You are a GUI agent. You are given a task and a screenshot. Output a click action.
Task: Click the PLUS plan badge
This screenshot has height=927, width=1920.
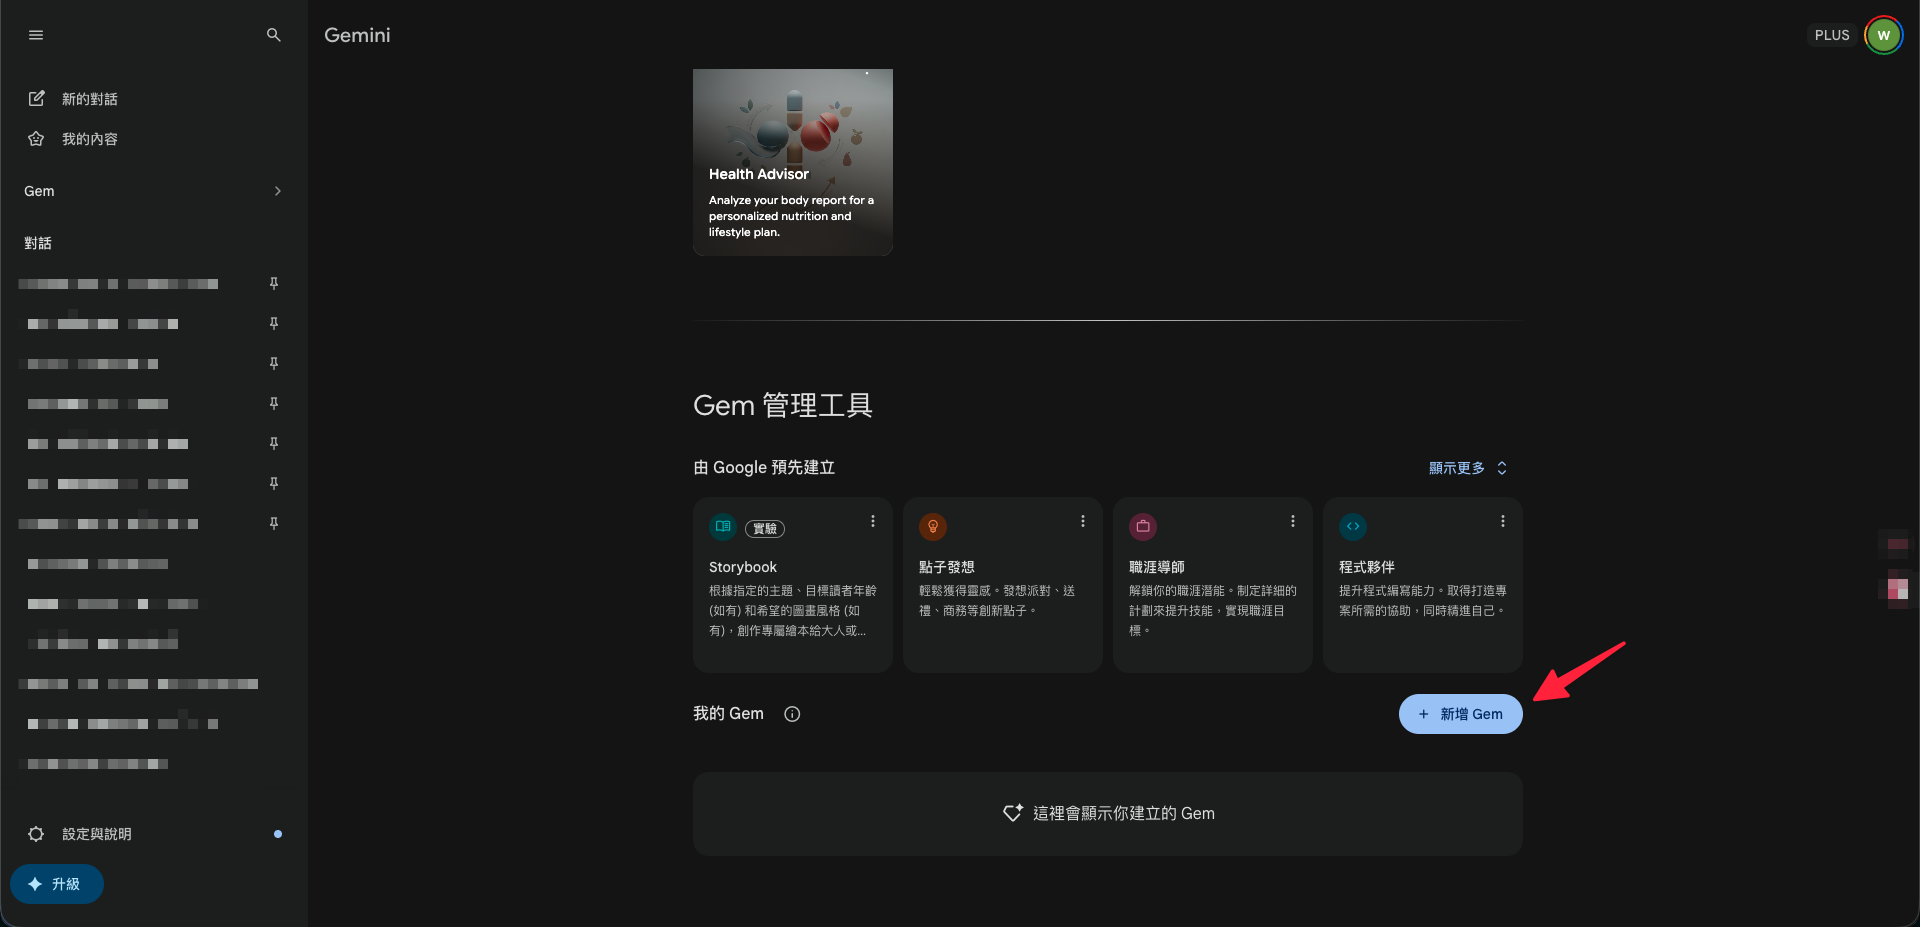click(1832, 35)
